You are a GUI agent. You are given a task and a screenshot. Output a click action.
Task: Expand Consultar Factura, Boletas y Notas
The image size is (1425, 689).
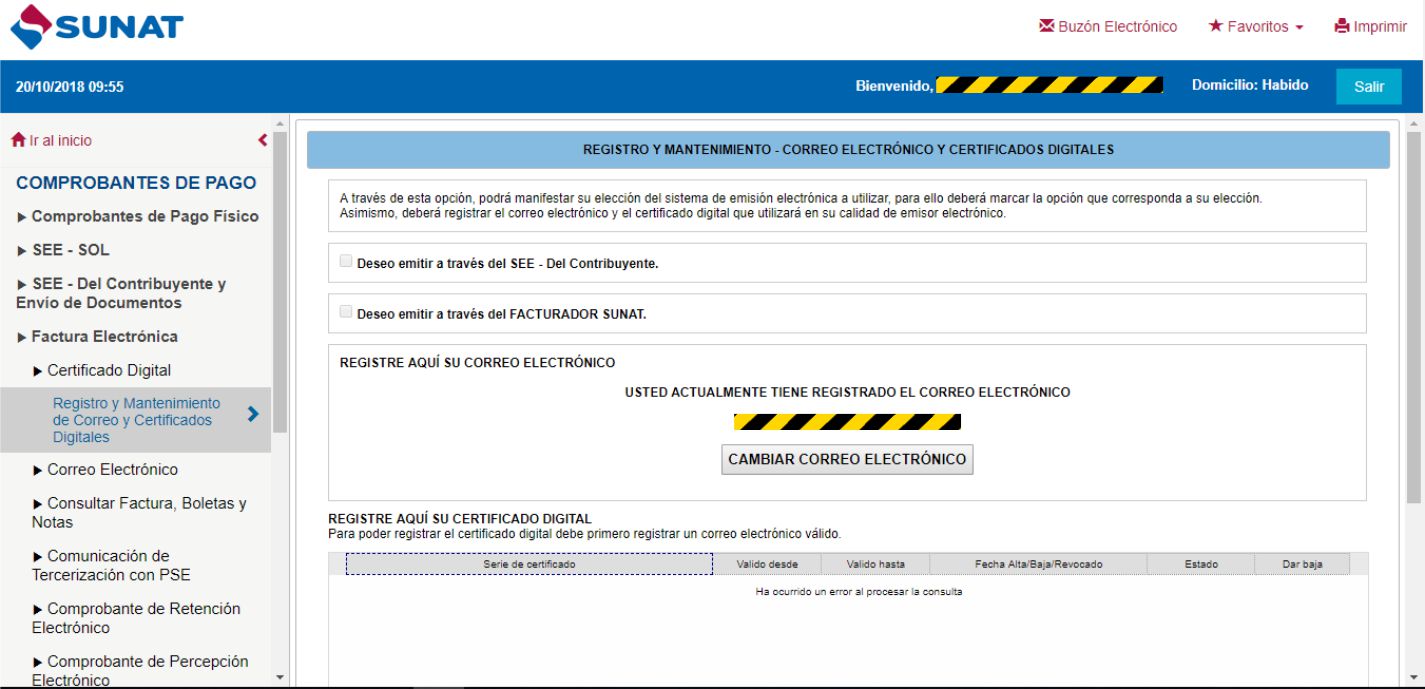click(x=139, y=513)
